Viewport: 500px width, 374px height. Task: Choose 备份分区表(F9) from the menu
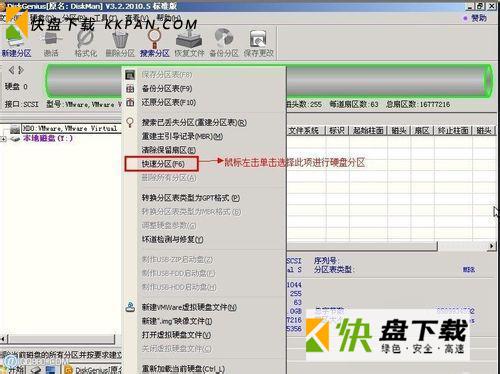coord(167,89)
